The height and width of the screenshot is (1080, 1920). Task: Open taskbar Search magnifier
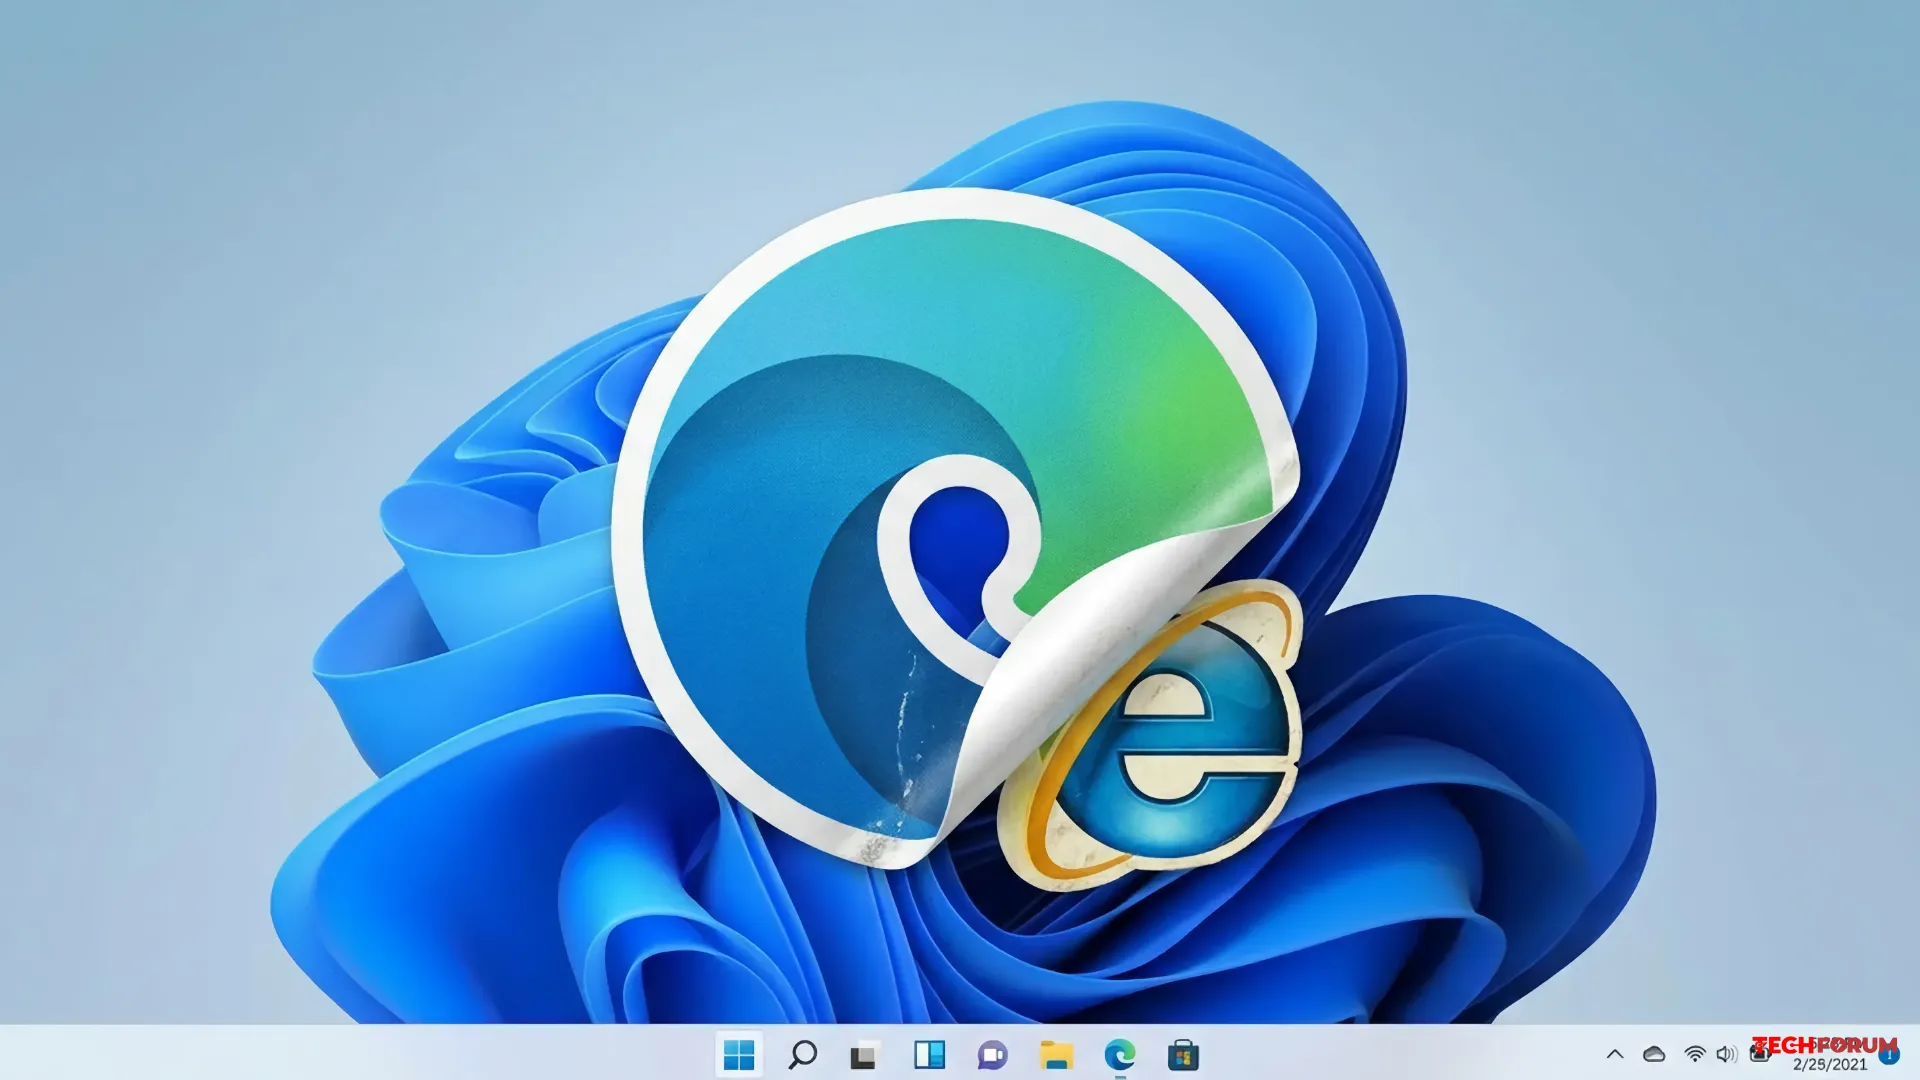[x=802, y=1054]
